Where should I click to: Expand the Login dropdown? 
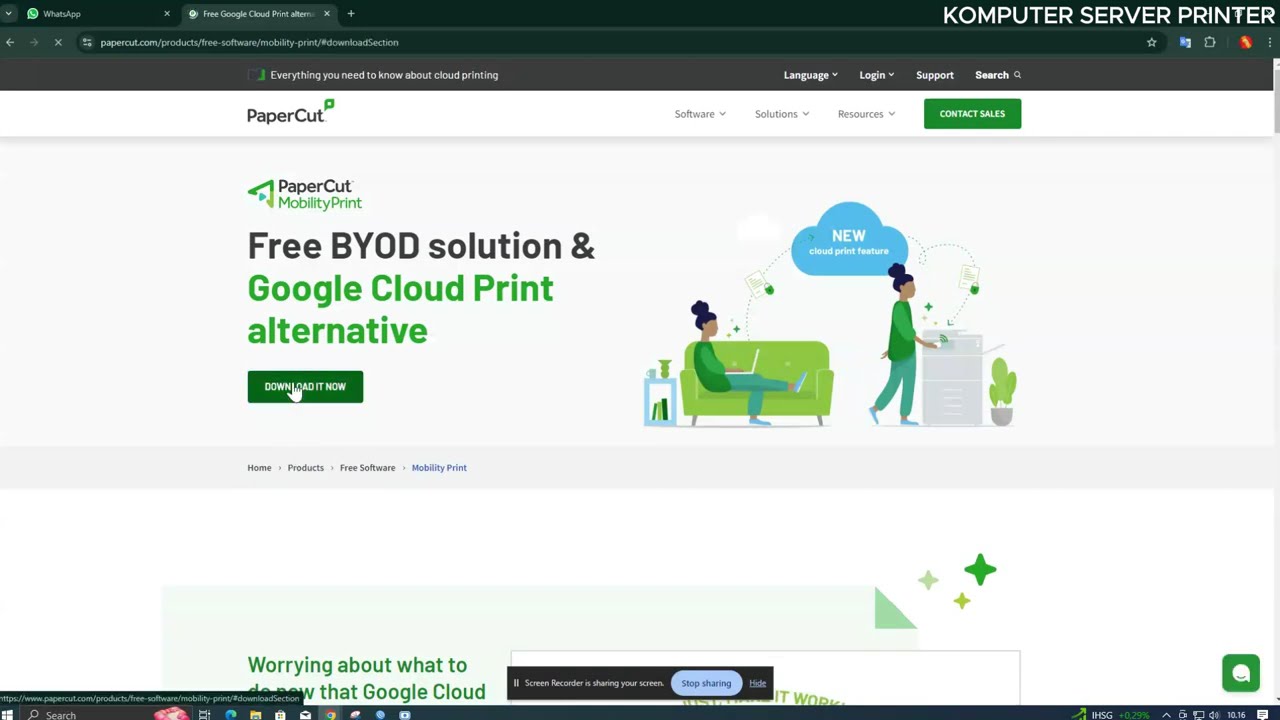pos(876,75)
